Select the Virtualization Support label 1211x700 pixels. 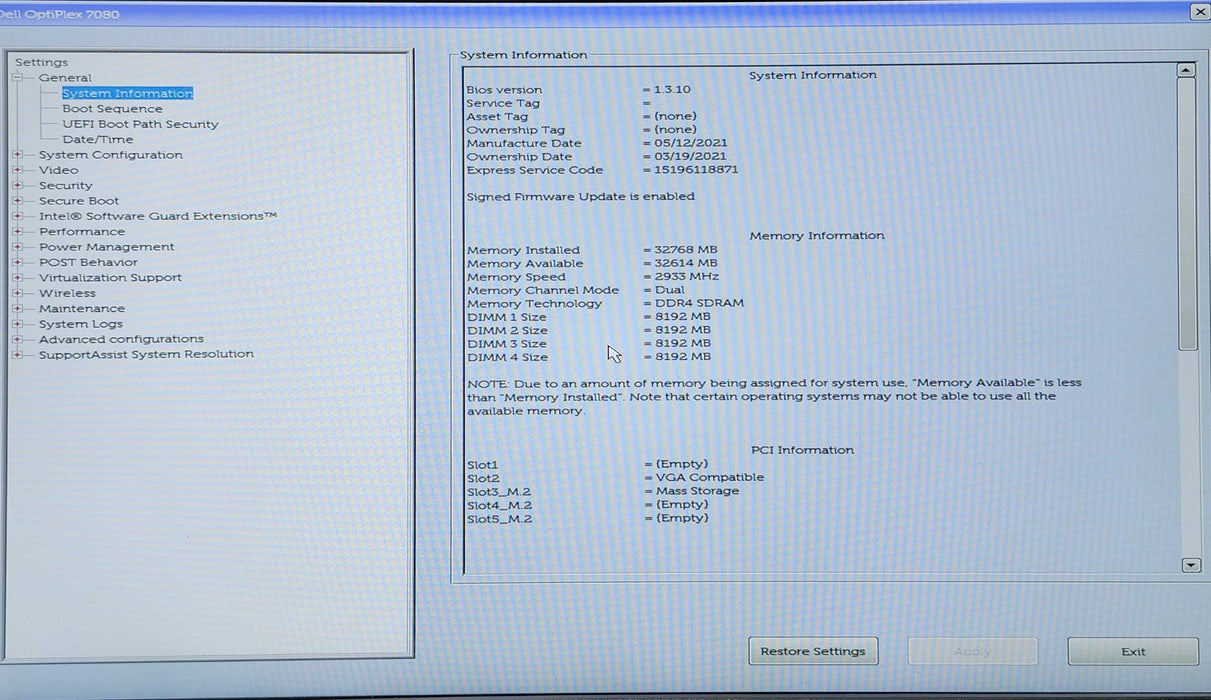pyautogui.click(x=111, y=278)
